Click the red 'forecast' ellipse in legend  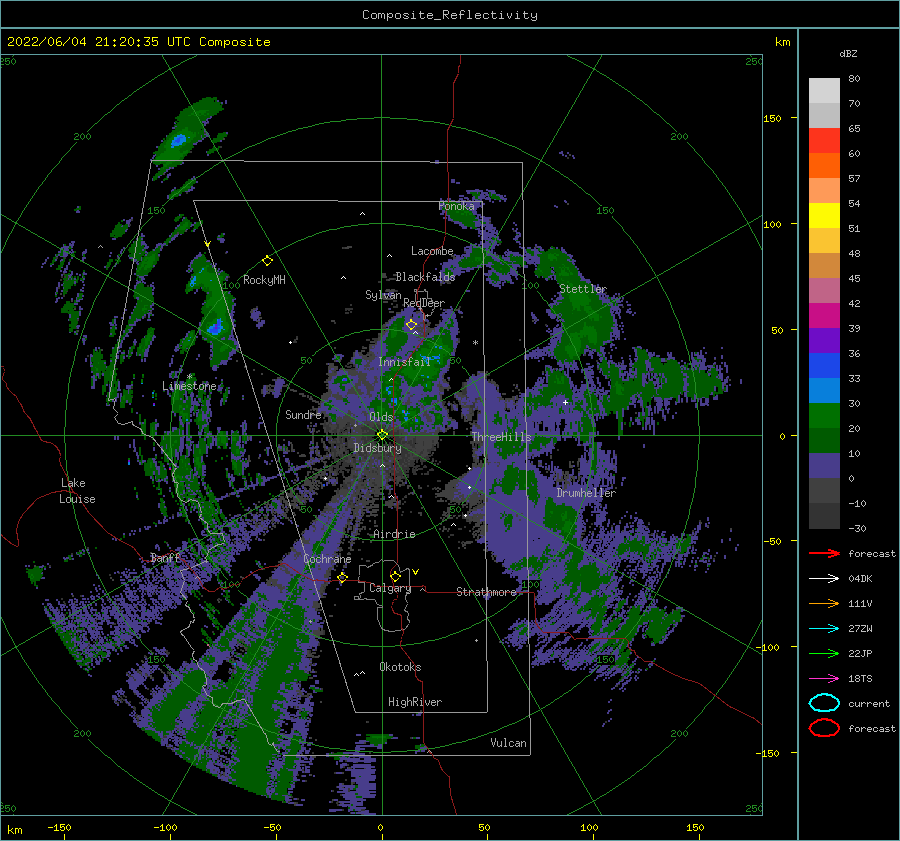(x=824, y=728)
